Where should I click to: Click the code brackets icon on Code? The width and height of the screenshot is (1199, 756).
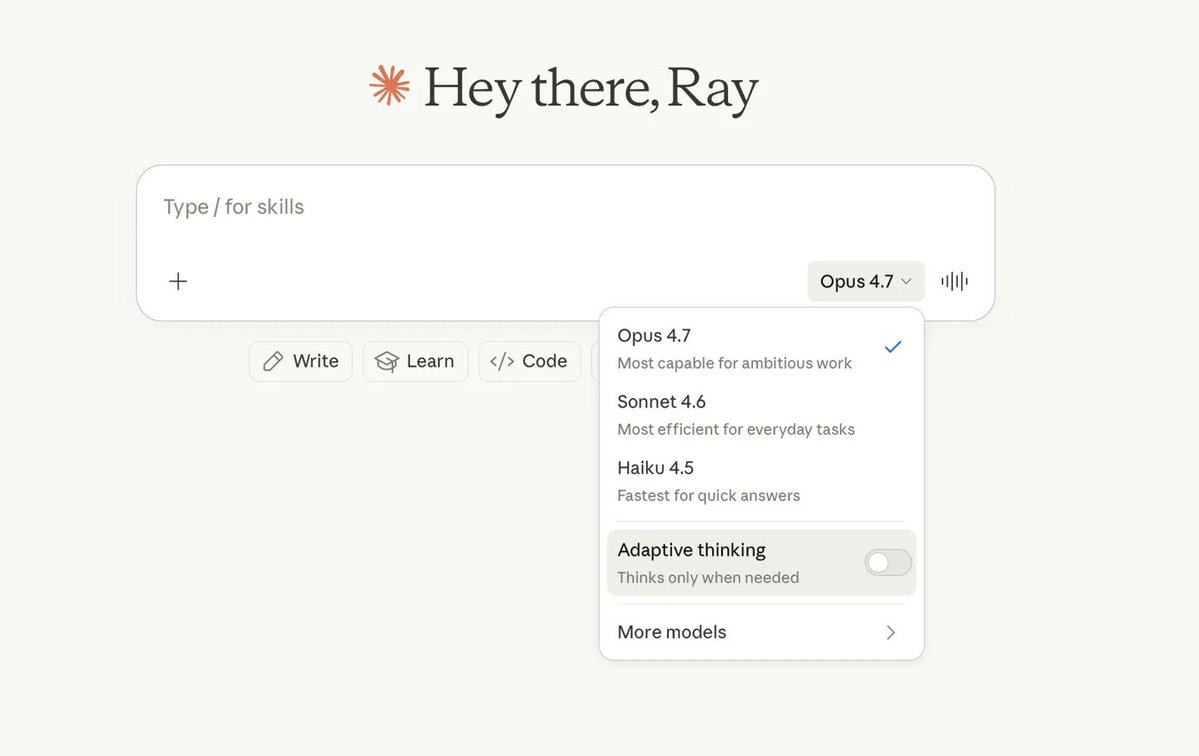click(502, 361)
